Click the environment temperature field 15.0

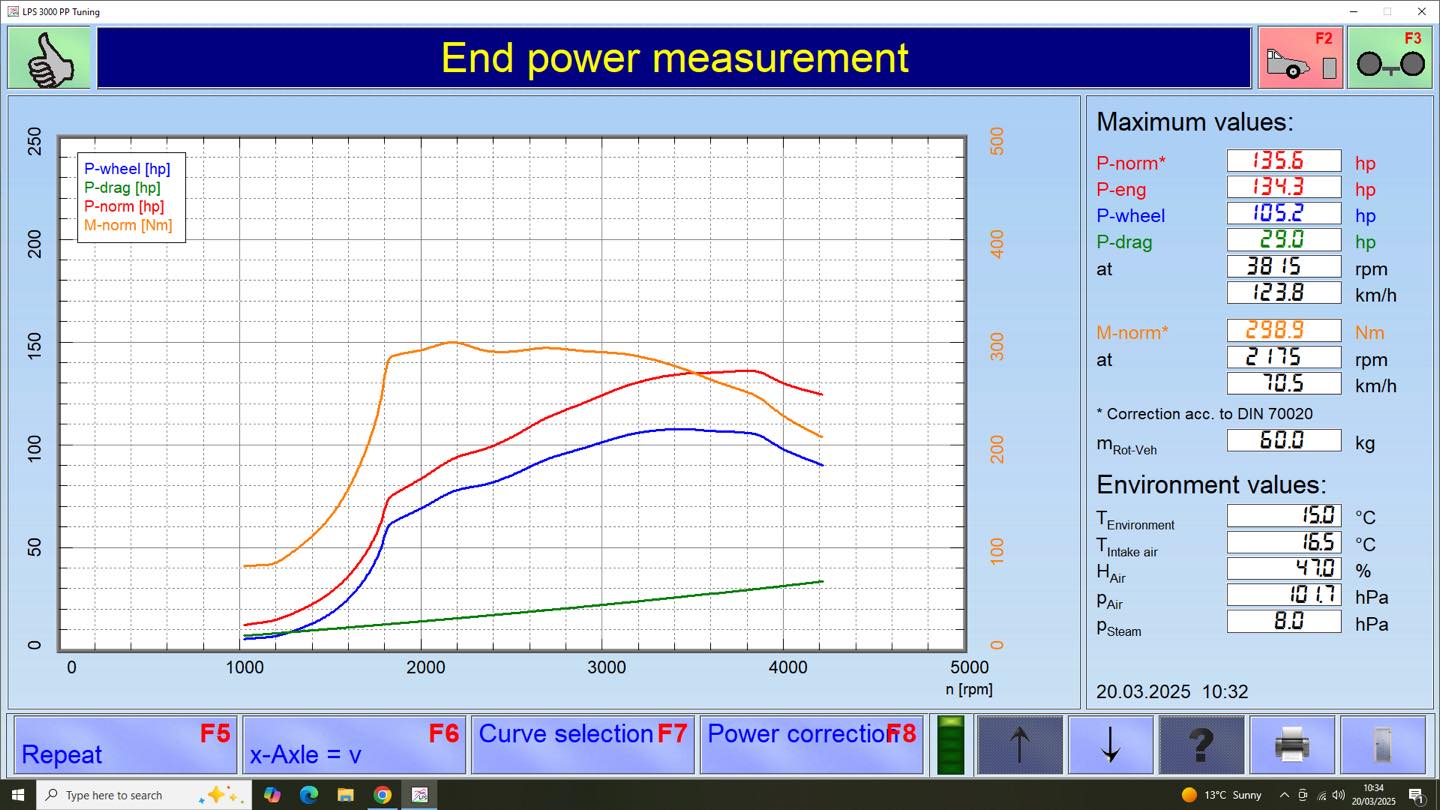[x=1284, y=515]
